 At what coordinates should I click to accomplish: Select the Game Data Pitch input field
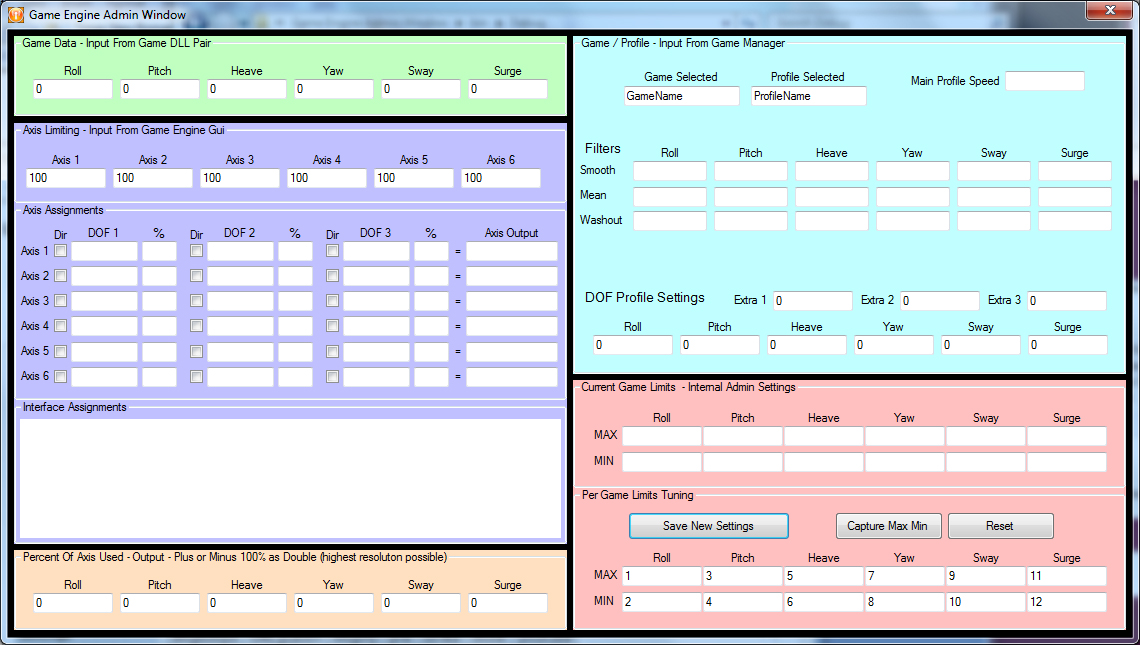tap(160, 89)
